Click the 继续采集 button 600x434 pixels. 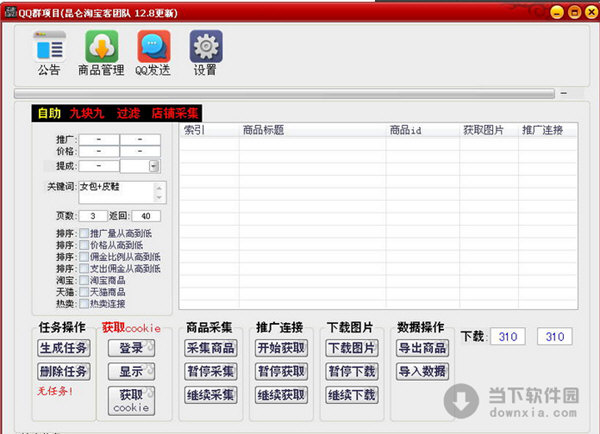[x=211, y=395]
